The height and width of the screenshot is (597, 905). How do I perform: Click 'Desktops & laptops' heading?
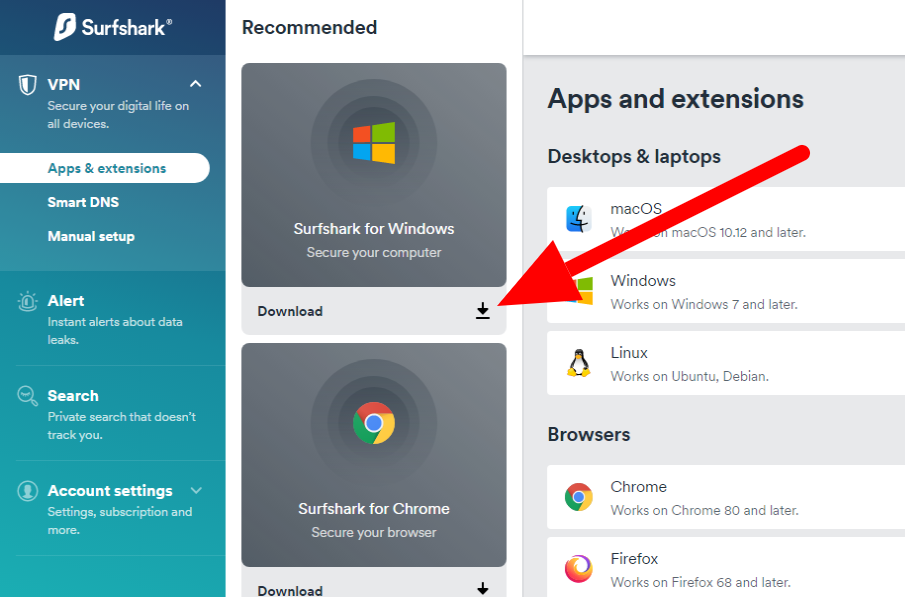click(634, 156)
